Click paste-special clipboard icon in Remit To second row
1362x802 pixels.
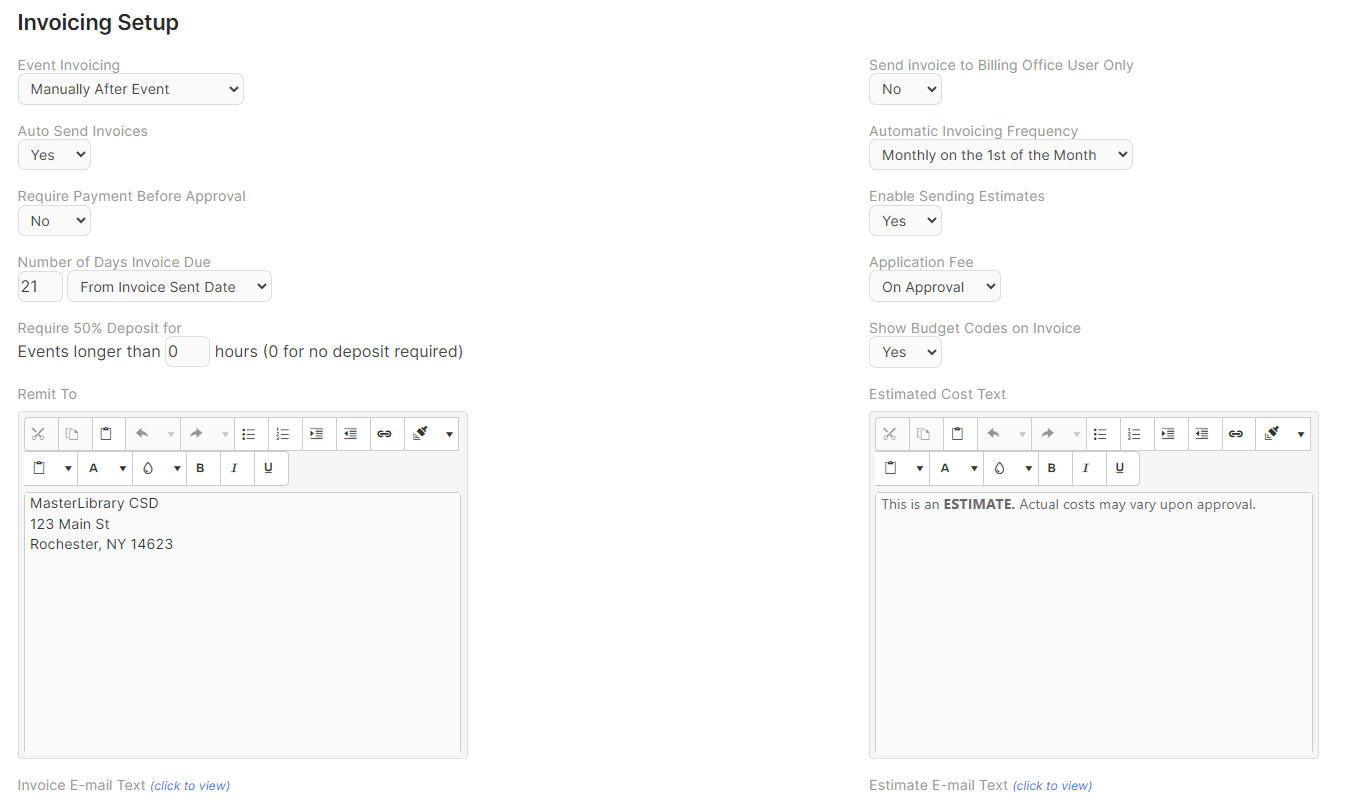(x=40, y=468)
